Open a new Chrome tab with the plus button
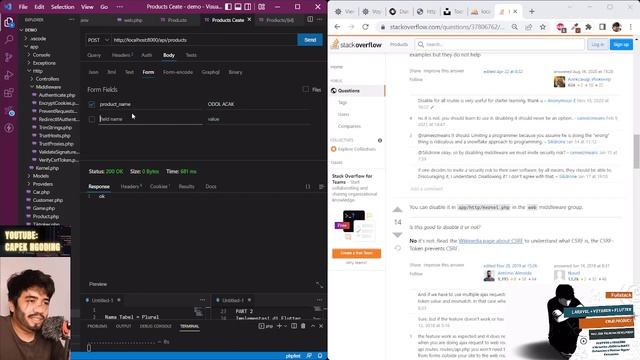 tap(531, 12)
